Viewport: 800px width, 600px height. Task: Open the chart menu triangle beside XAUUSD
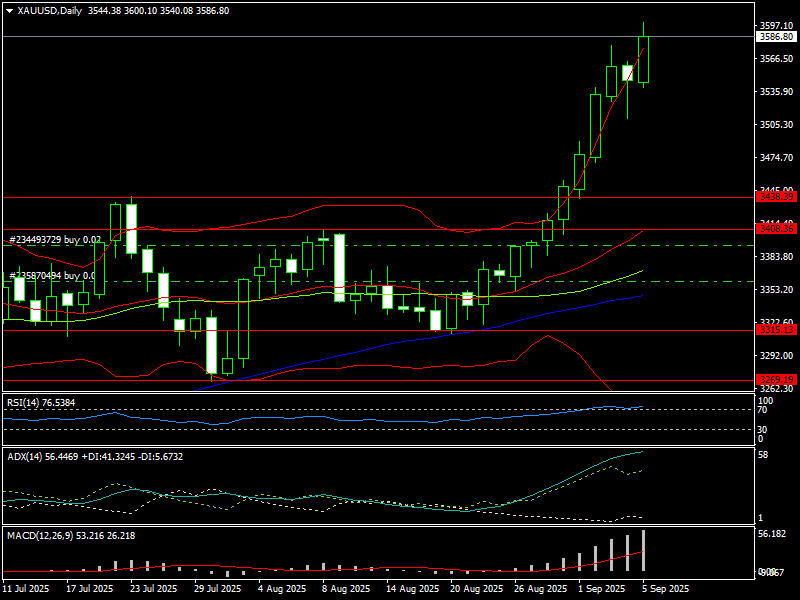(9, 11)
